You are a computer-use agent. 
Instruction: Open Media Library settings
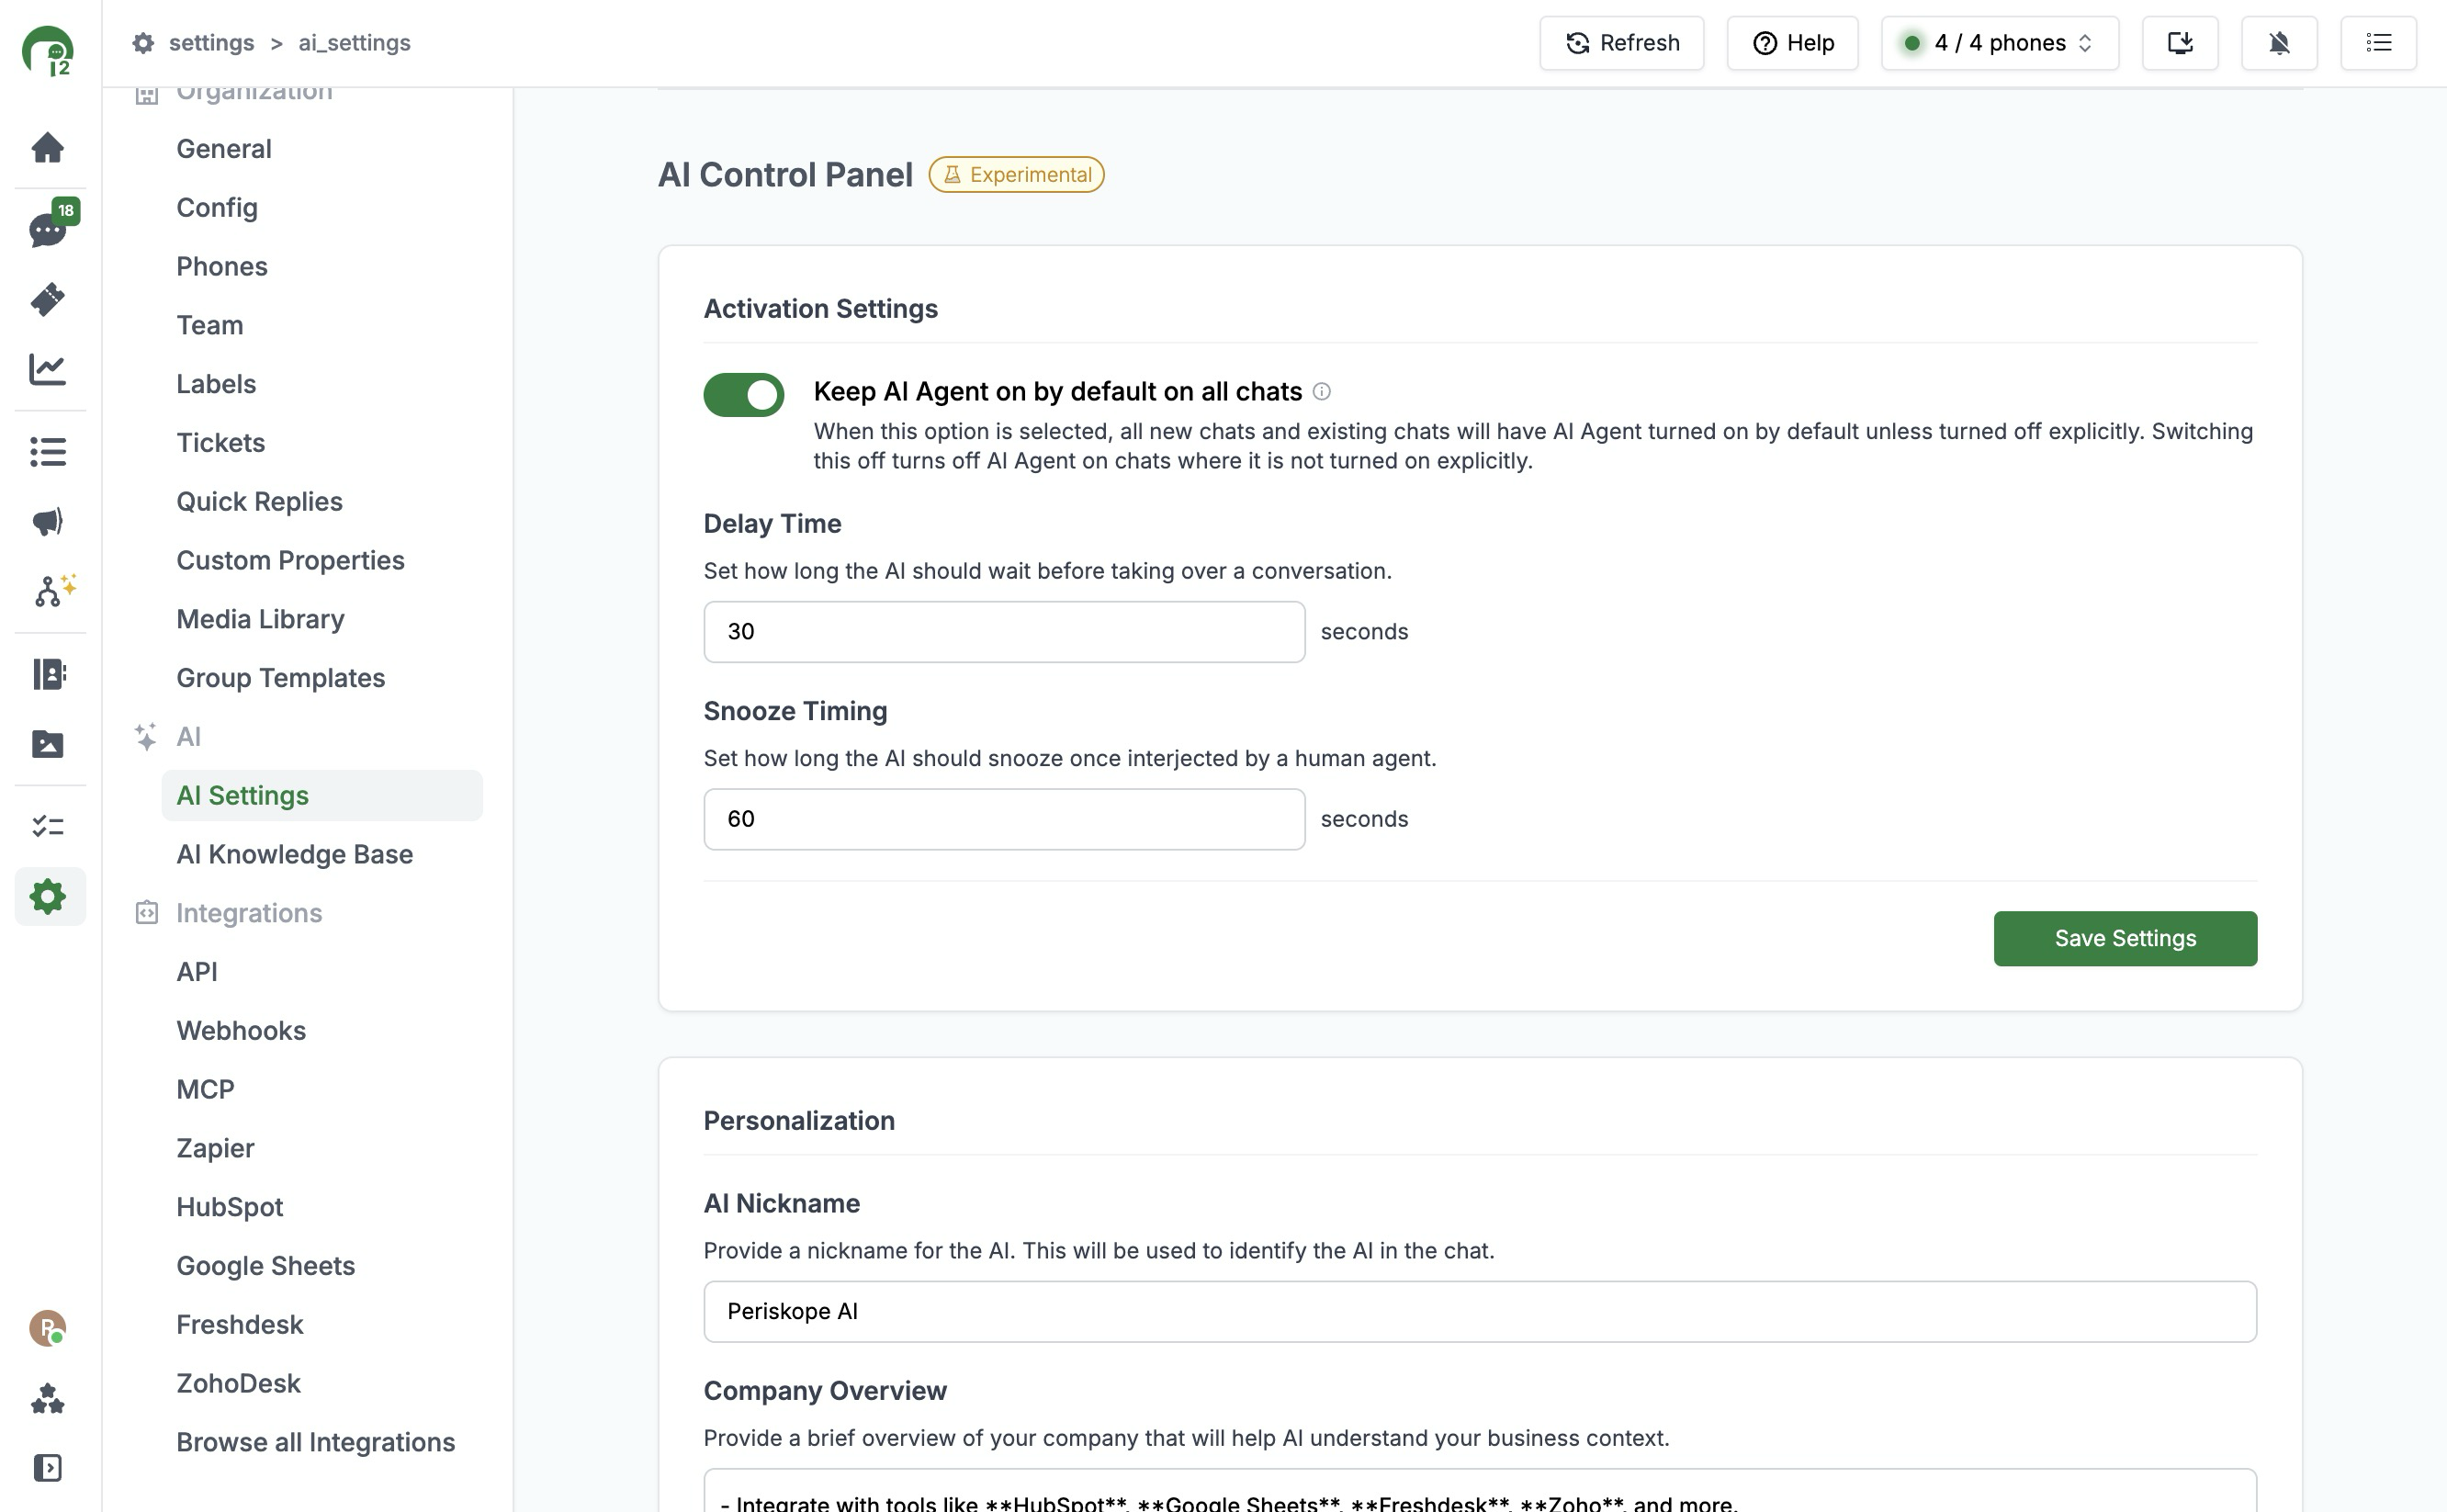click(261, 620)
